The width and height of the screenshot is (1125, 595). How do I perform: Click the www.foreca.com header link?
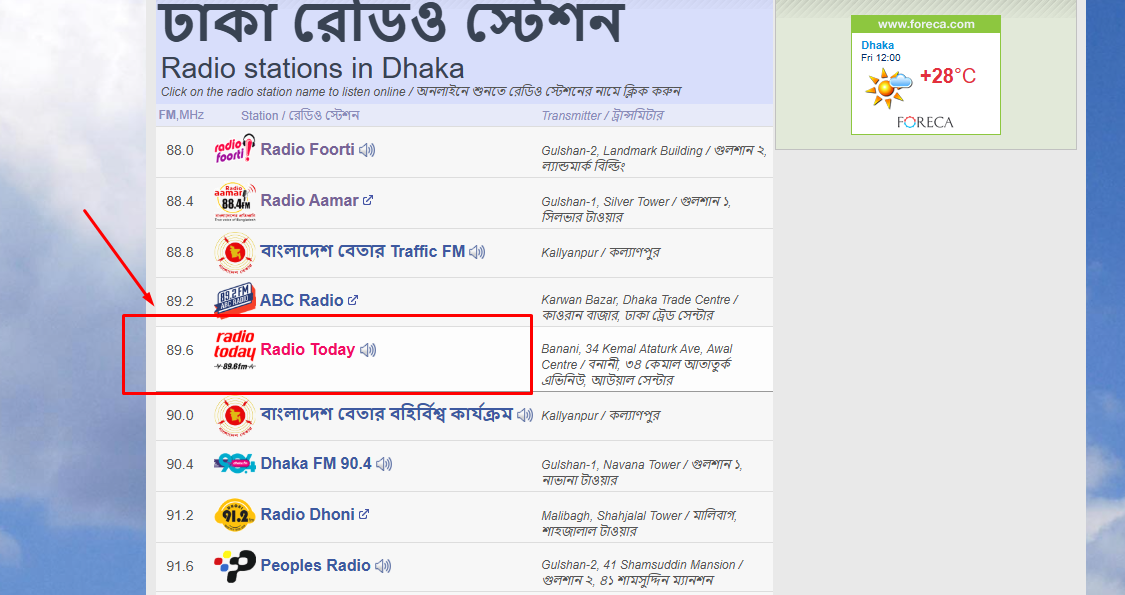click(x=924, y=23)
